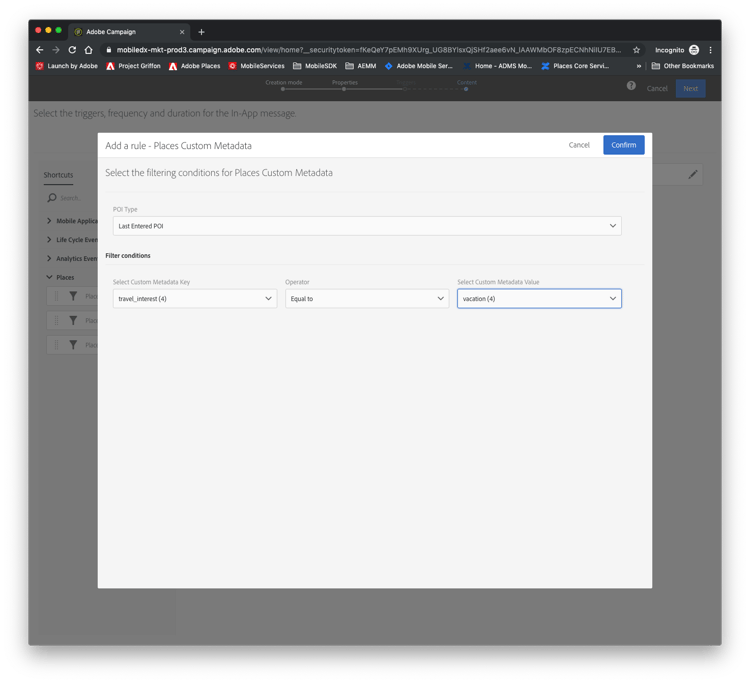Show more bookmarks with the chevron
750x683 pixels.
point(639,66)
